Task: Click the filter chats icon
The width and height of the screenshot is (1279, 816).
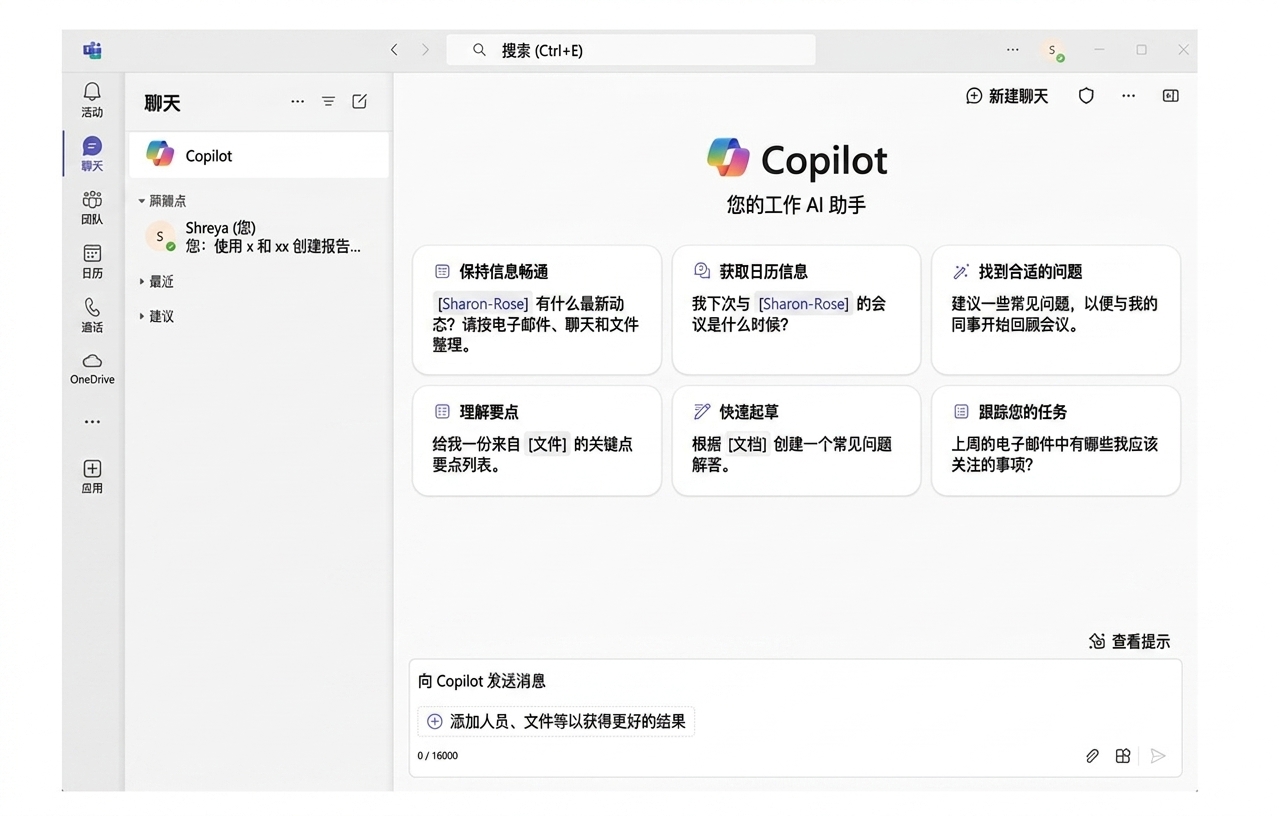Action: click(328, 101)
